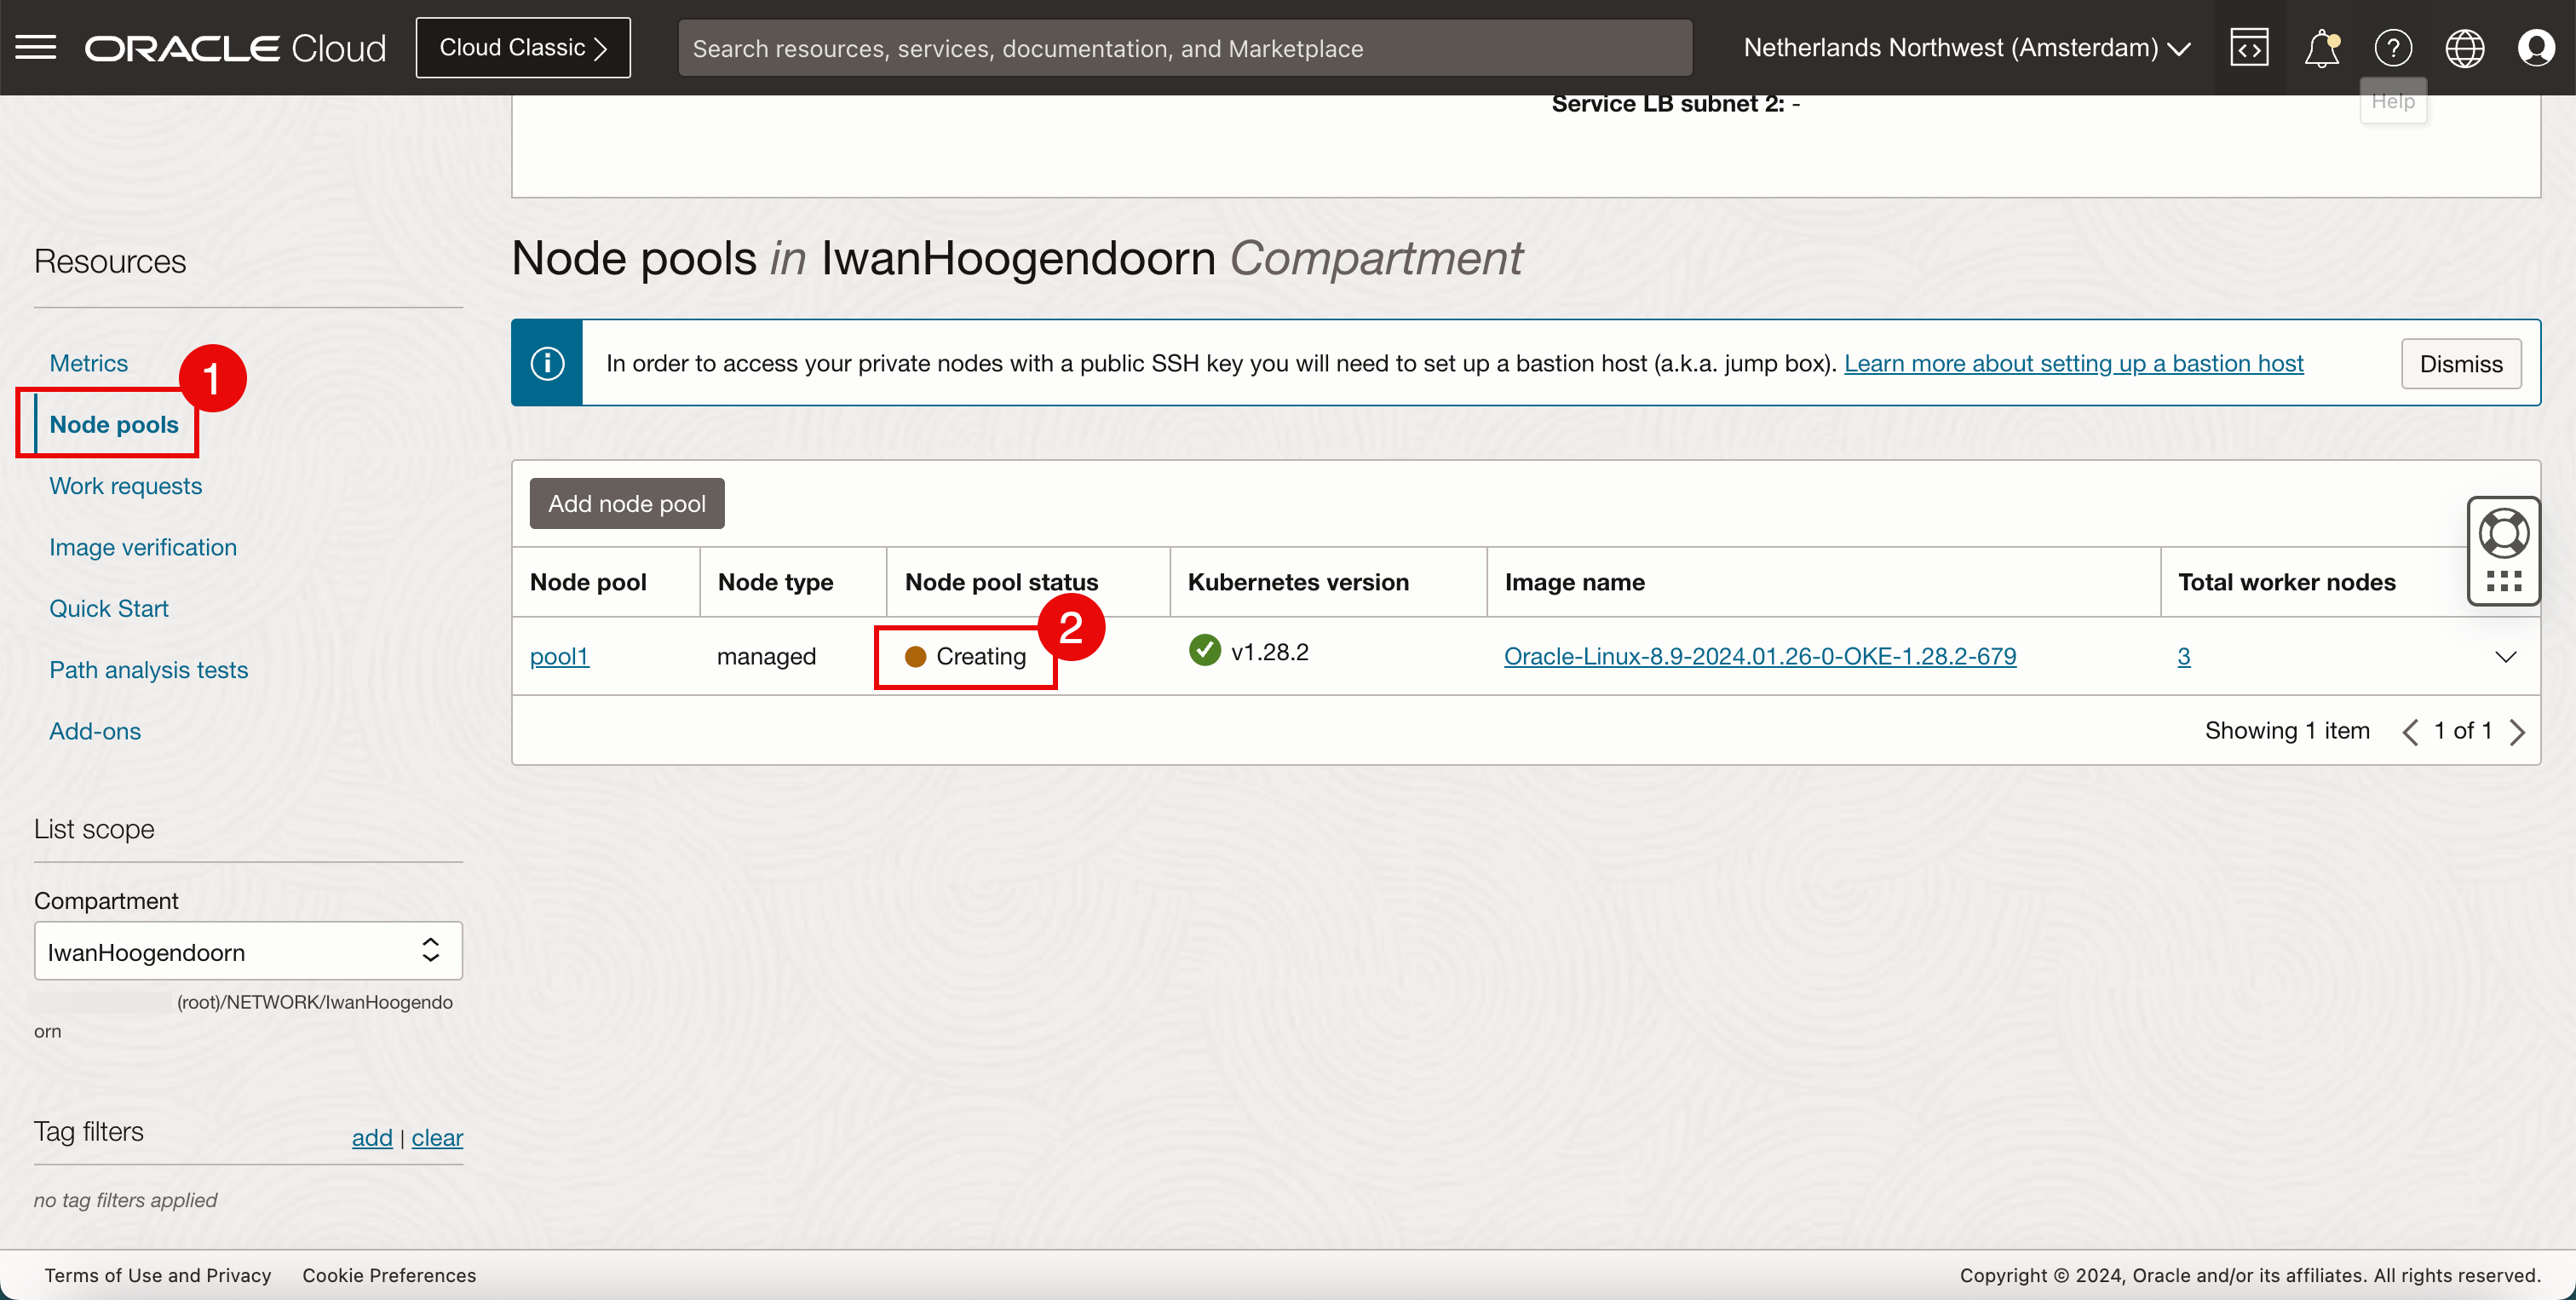The height and width of the screenshot is (1300, 2576).
Task: Click the help question mark icon
Action: (x=2392, y=47)
